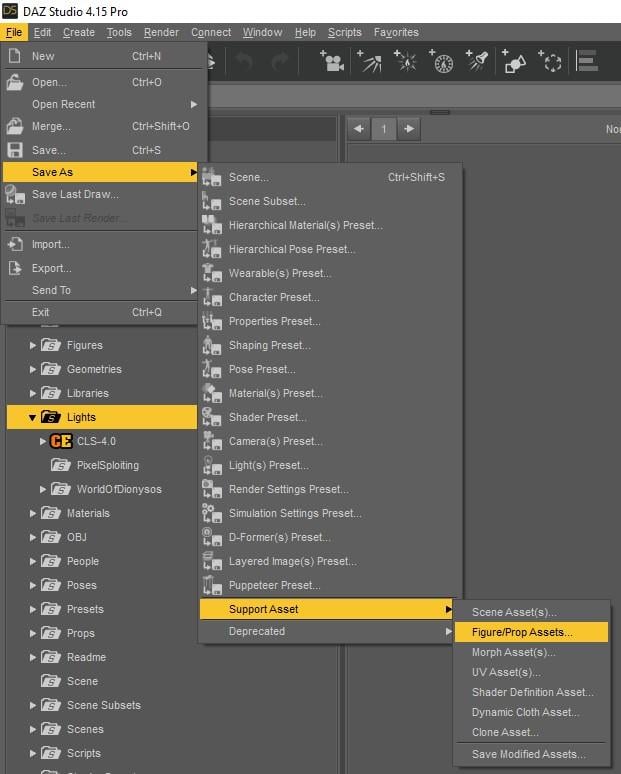Click the Scene save icon in submenu
The image size is (621, 774).
coord(211,177)
